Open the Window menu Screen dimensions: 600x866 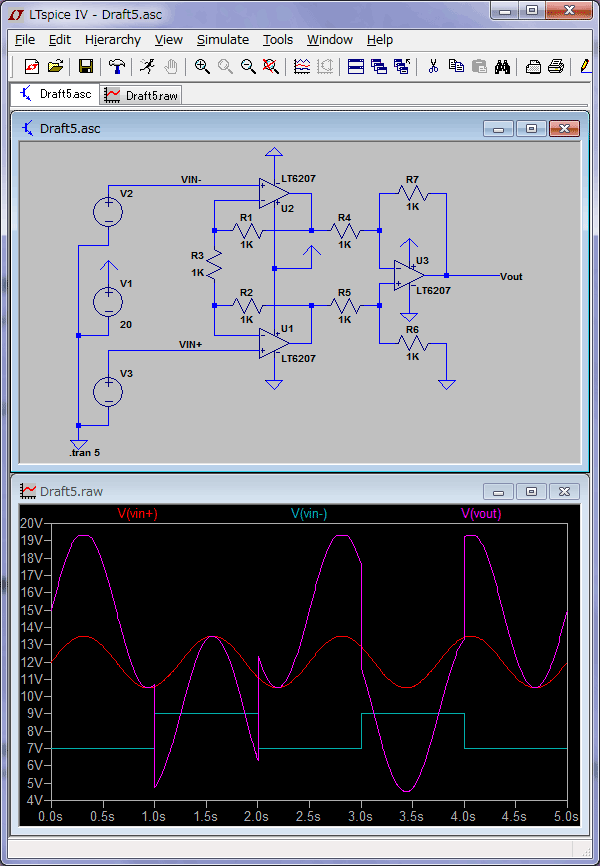(330, 40)
